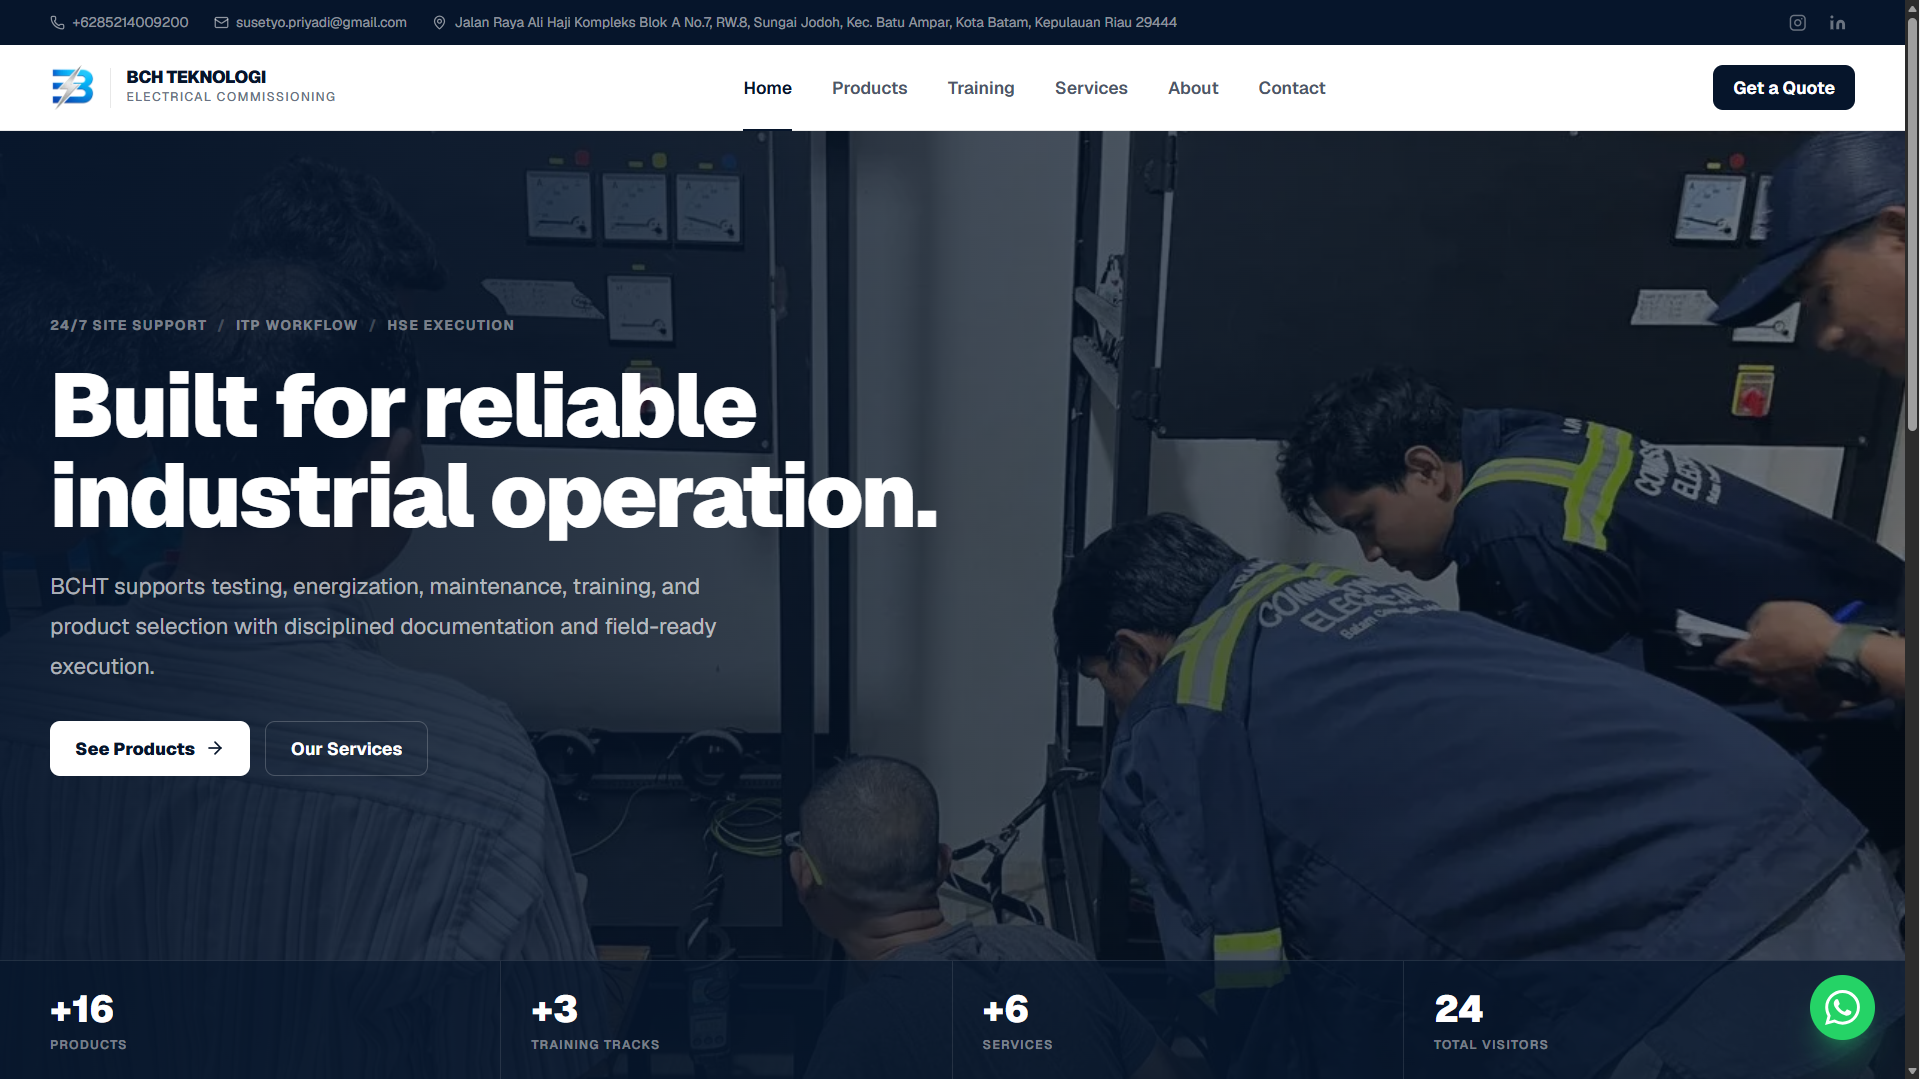Open the Training navigation link

pyautogui.click(x=981, y=88)
